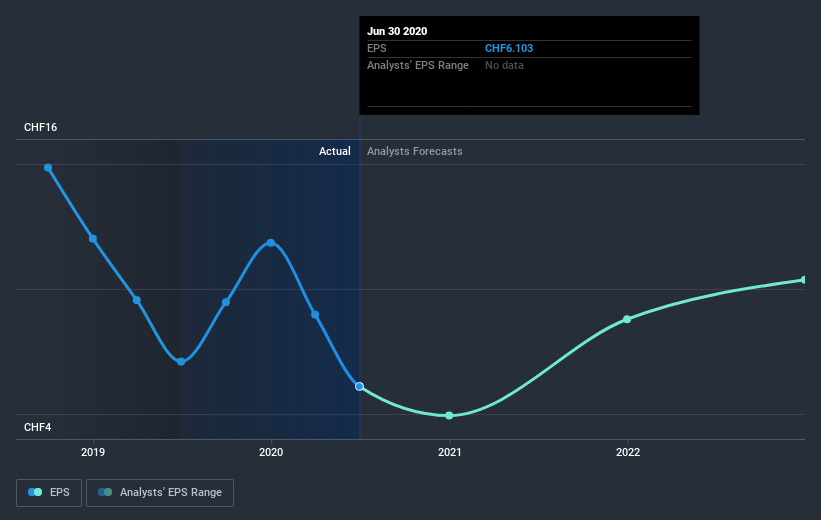Click the 2019 x-axis label

point(93,452)
